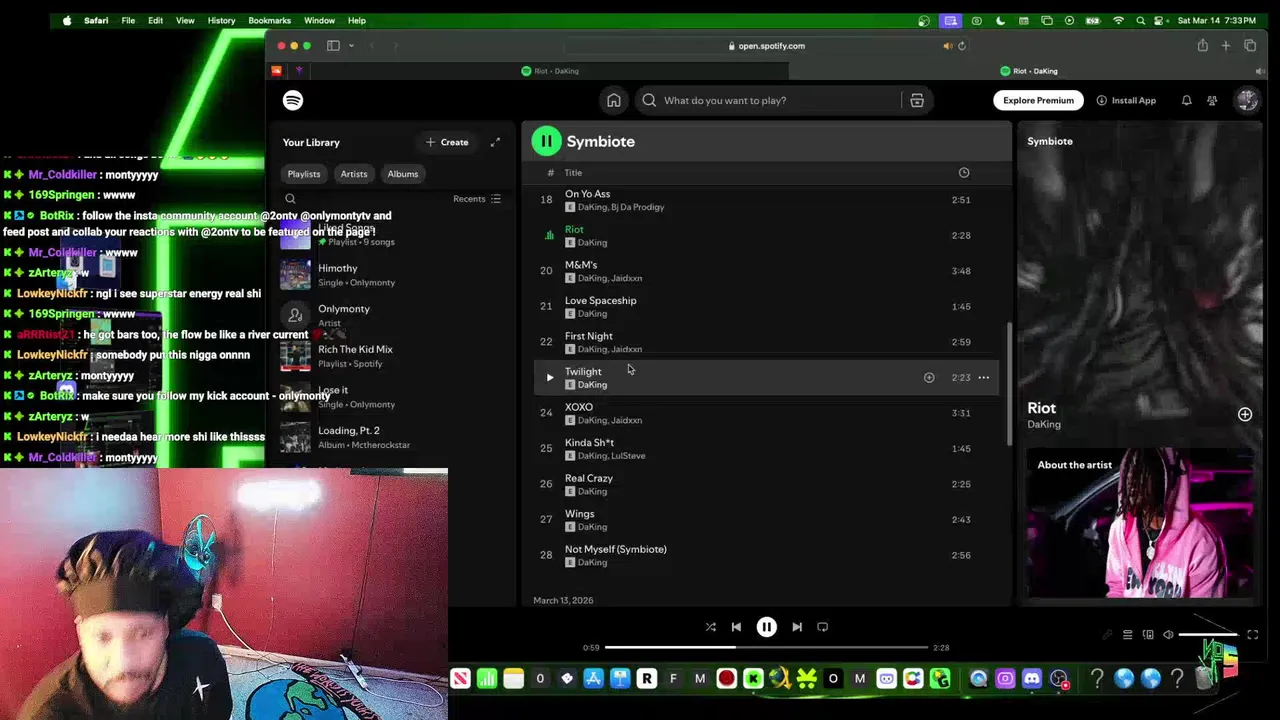The width and height of the screenshot is (1280, 720).
Task: Filter library by Albums
Action: (x=403, y=174)
